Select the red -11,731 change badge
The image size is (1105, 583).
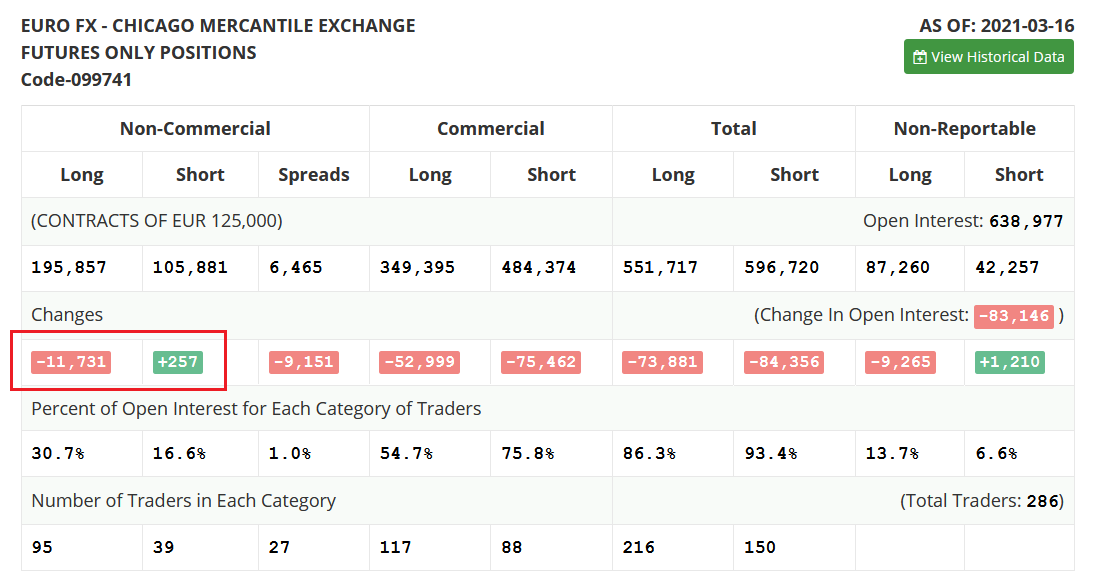pos(71,362)
